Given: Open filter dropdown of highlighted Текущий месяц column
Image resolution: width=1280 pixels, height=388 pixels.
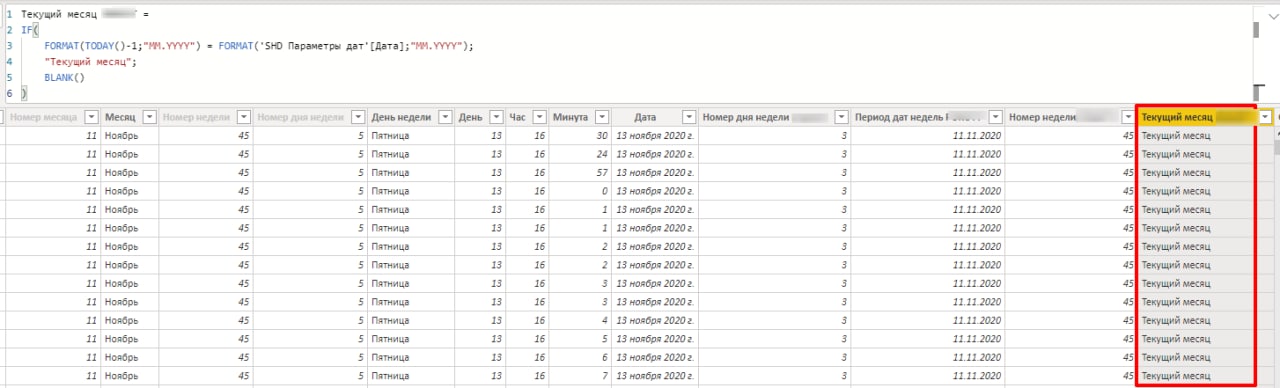Looking at the screenshot, I should (1265, 117).
